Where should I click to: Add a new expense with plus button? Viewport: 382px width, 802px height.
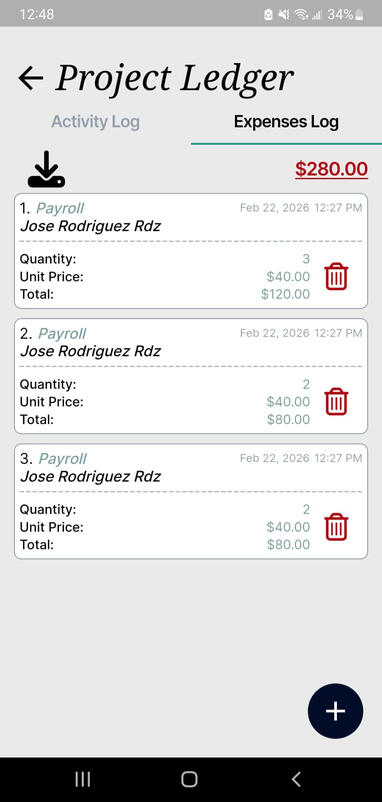click(x=335, y=711)
